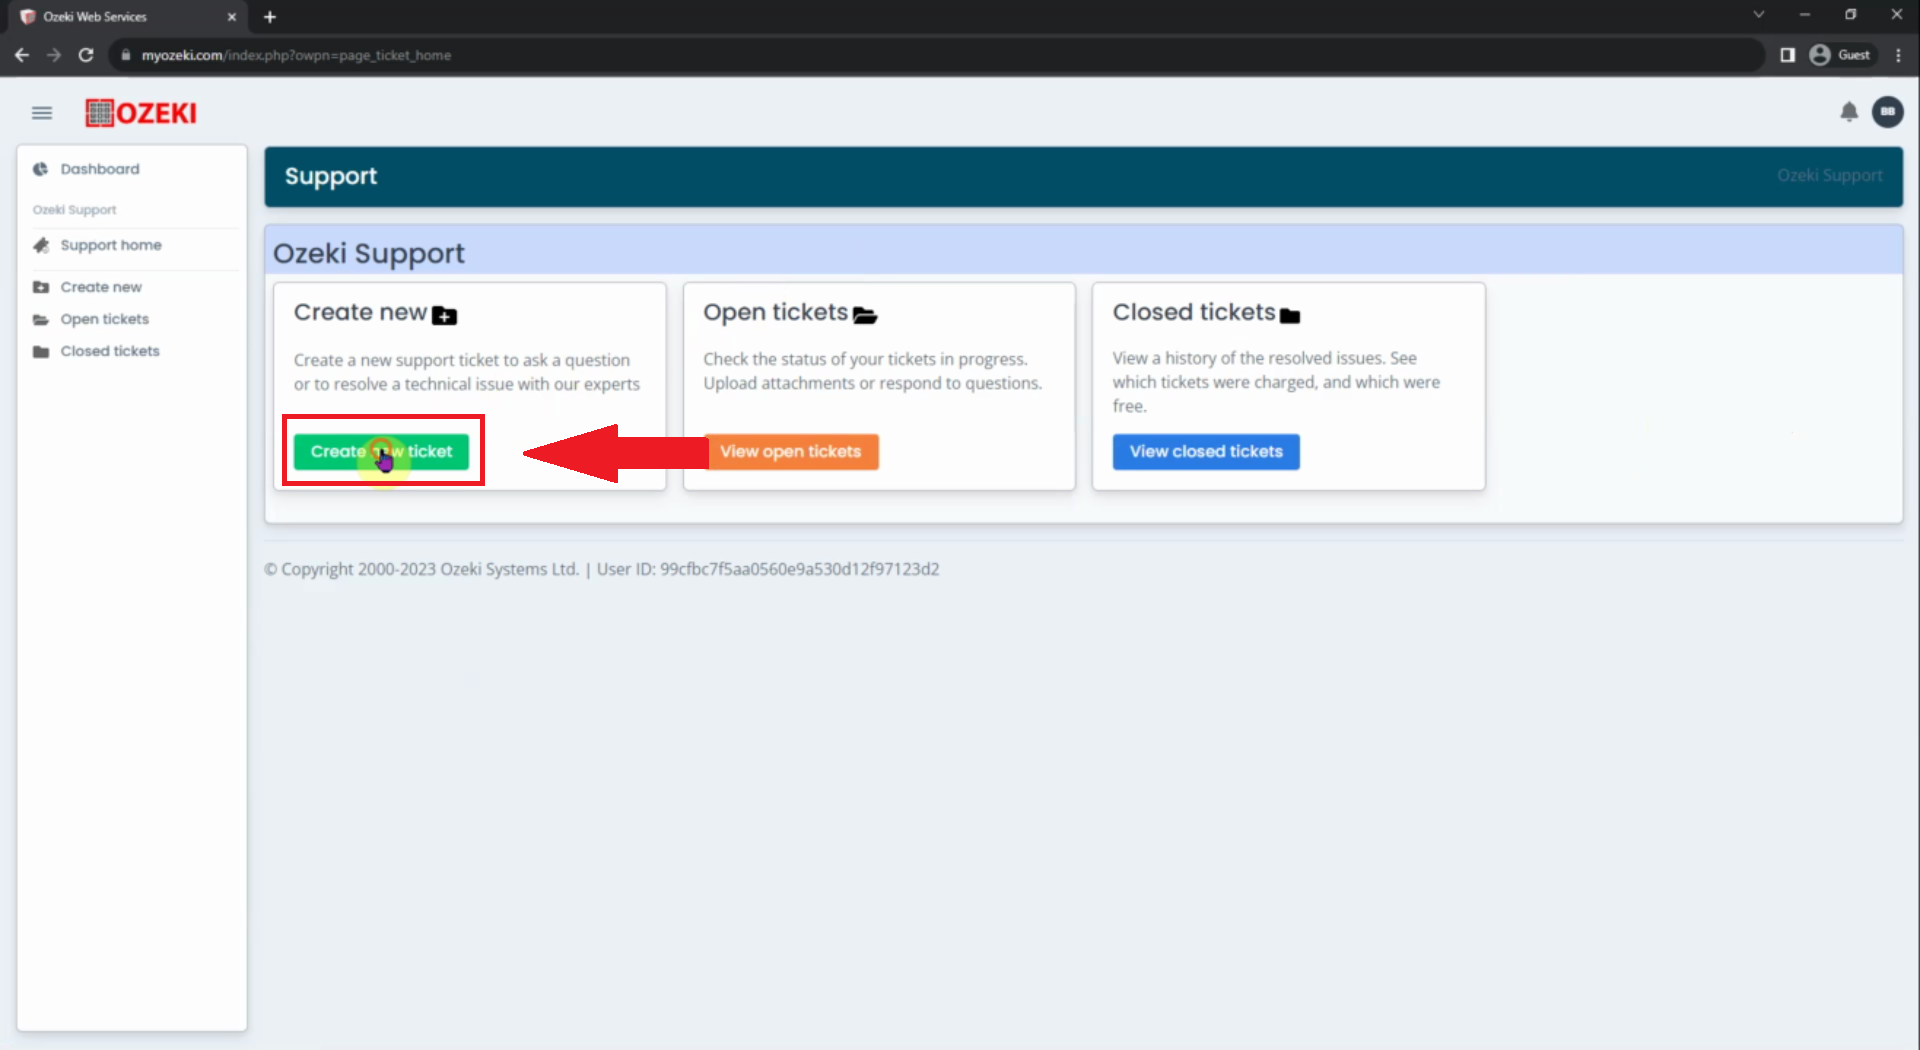
Task: Click the Create new card description text
Action: point(467,372)
